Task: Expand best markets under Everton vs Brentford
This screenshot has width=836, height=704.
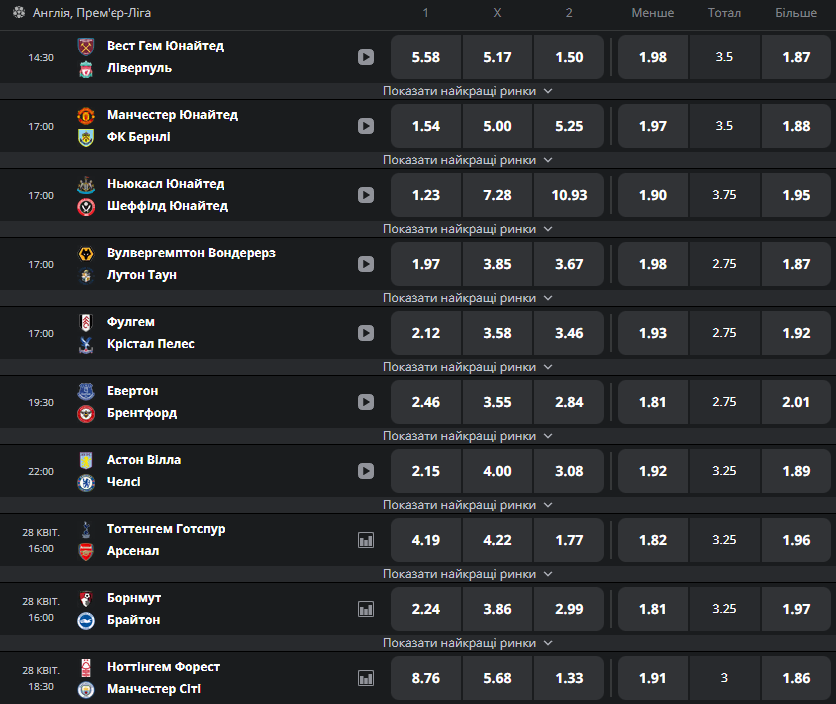Action: [467, 436]
